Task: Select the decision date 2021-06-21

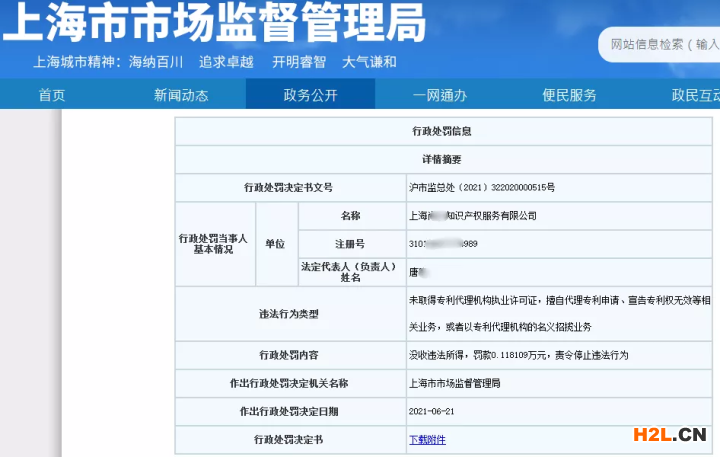Action: point(432,411)
